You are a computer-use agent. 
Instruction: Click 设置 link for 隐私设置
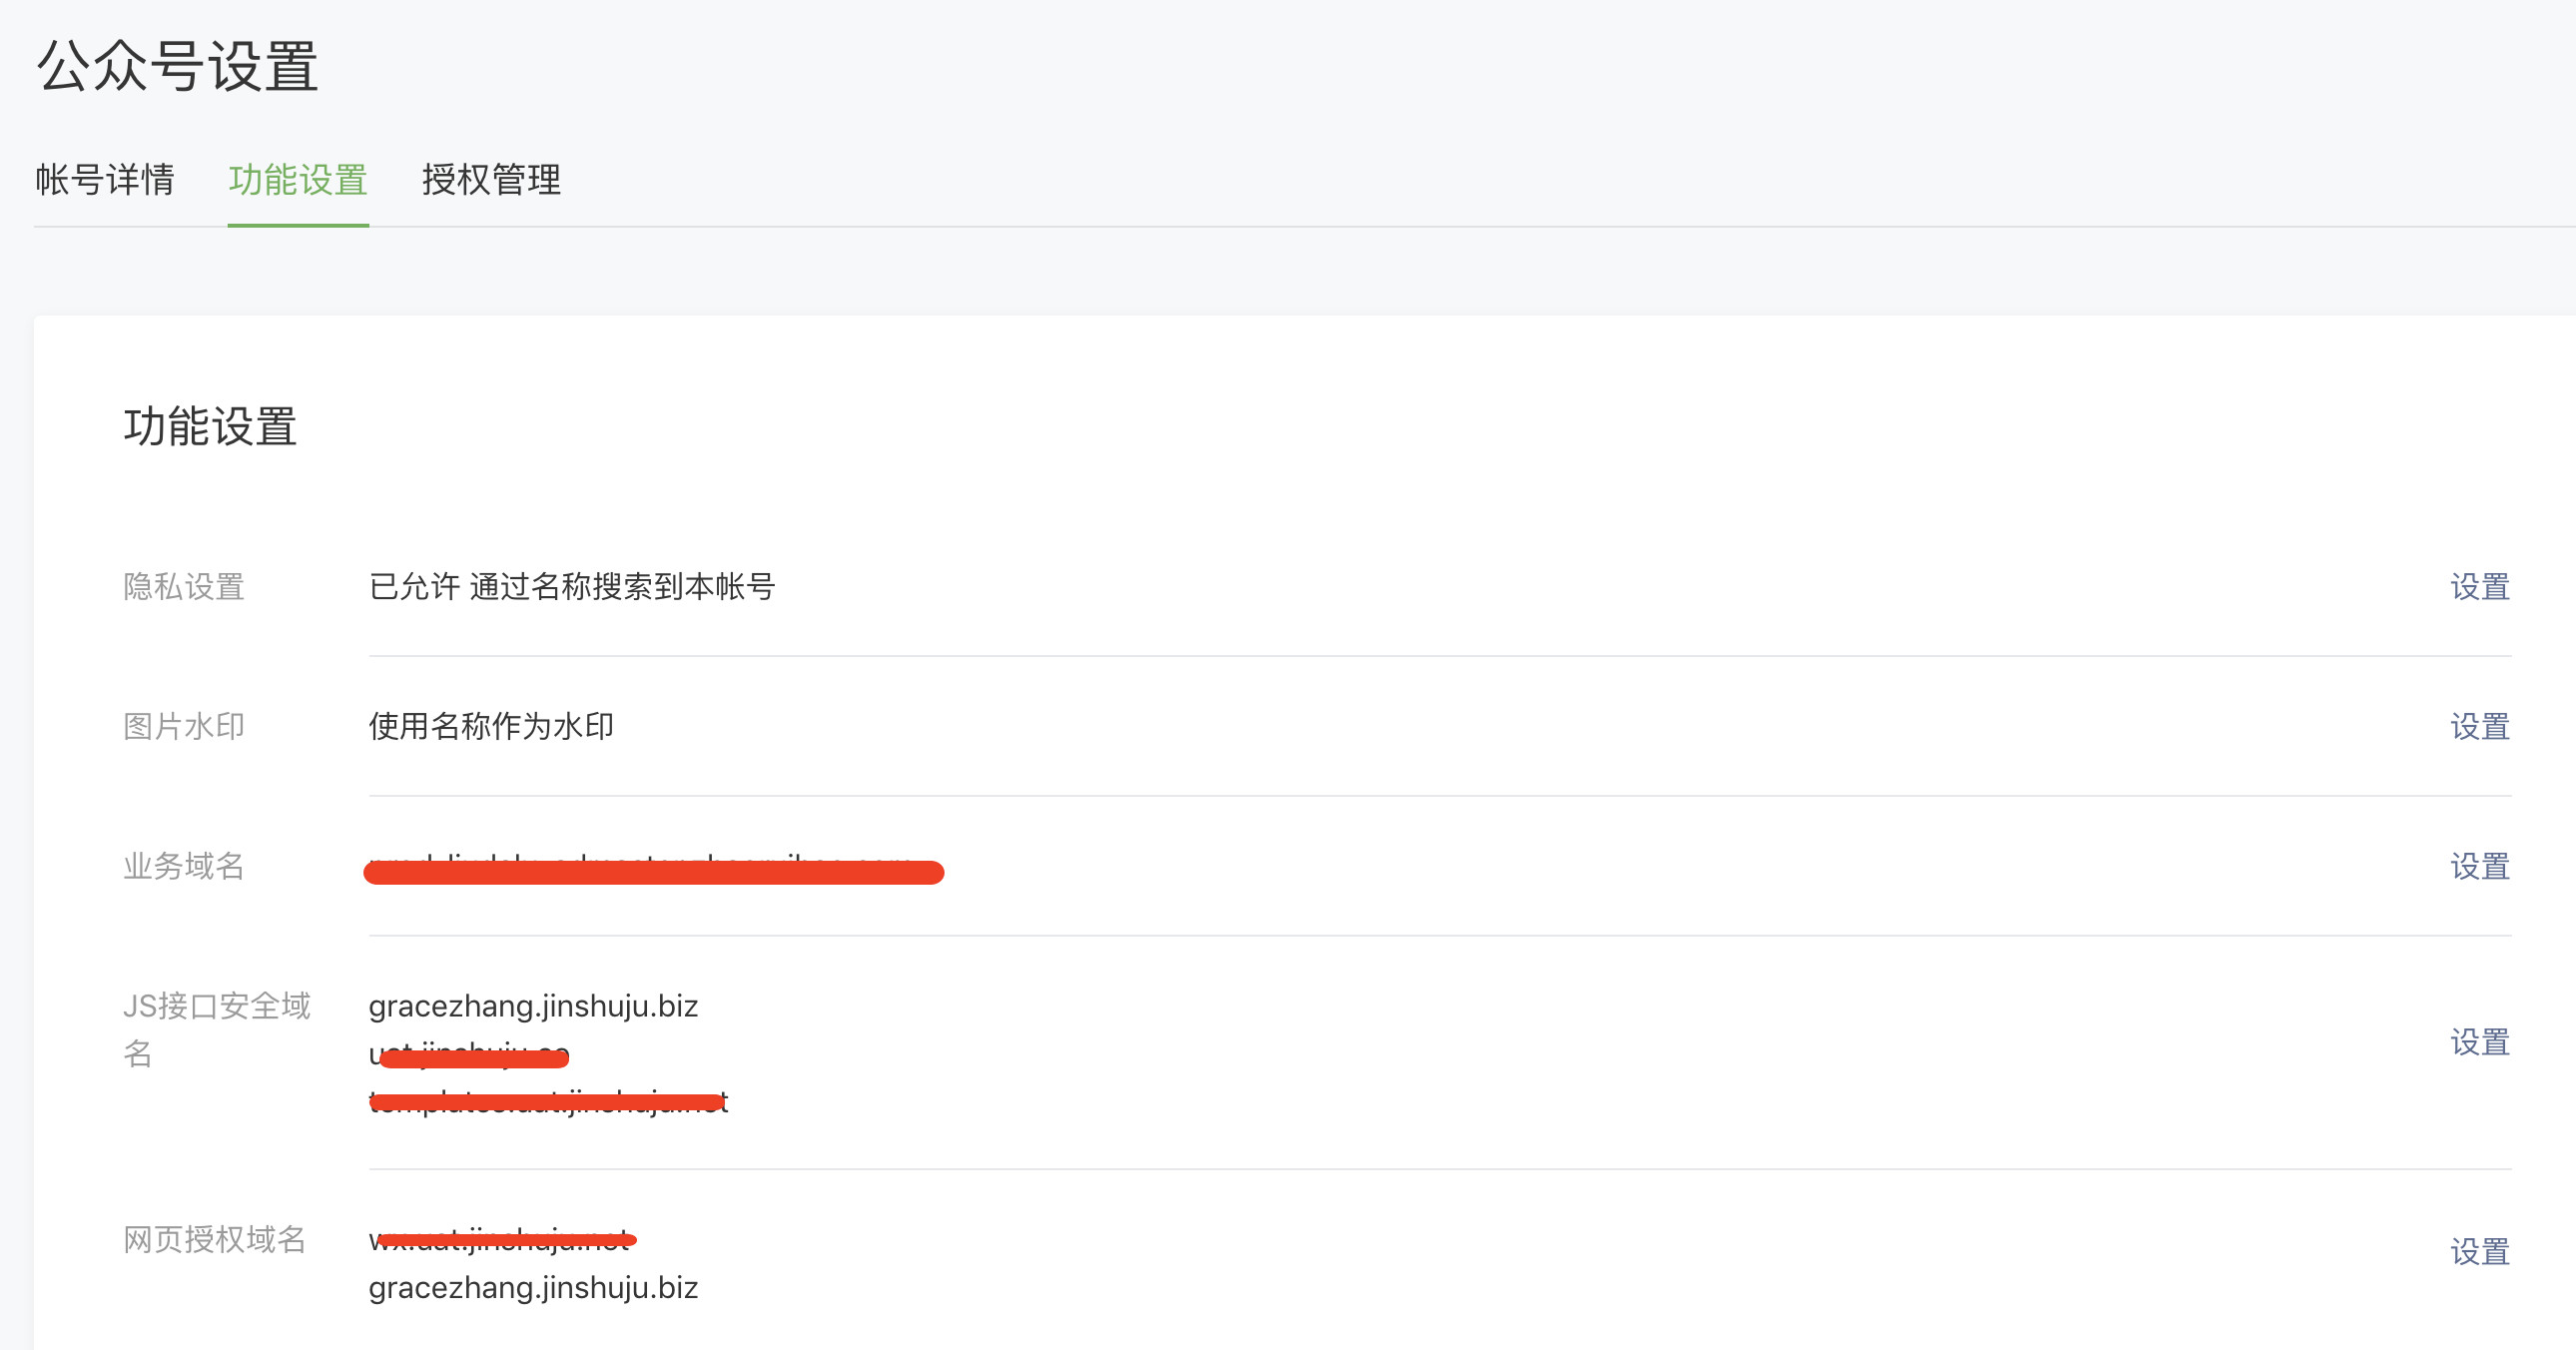coord(2479,587)
